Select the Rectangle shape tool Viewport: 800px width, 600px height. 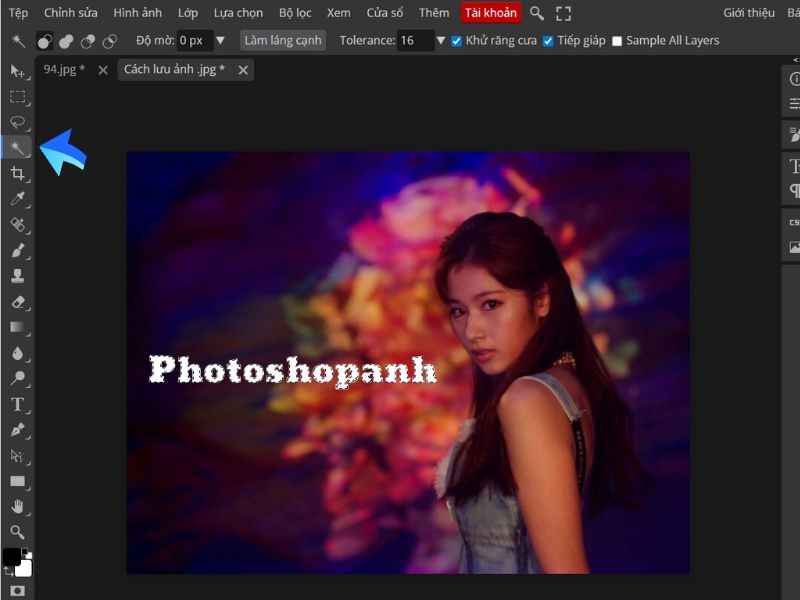pyautogui.click(x=17, y=481)
